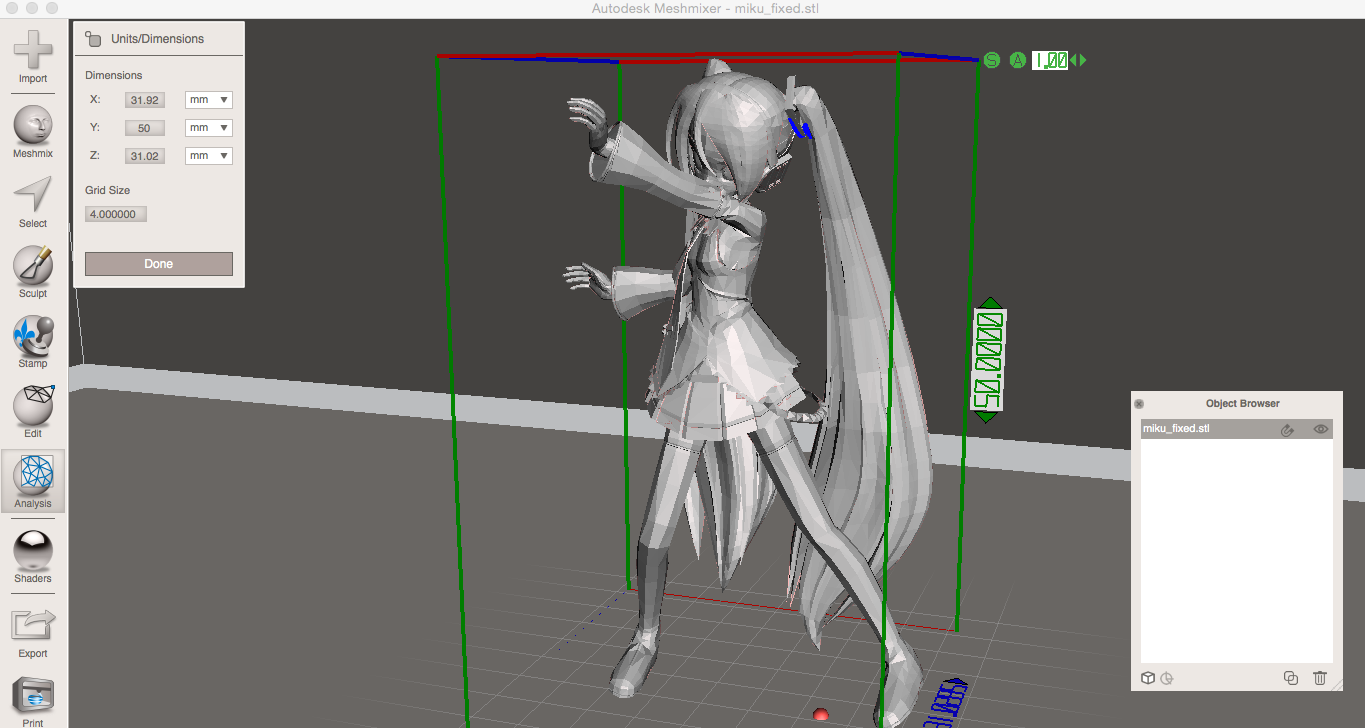Toggle visibility of miku_fixed.stl
Screen dimensions: 1365x728
[1321, 428]
